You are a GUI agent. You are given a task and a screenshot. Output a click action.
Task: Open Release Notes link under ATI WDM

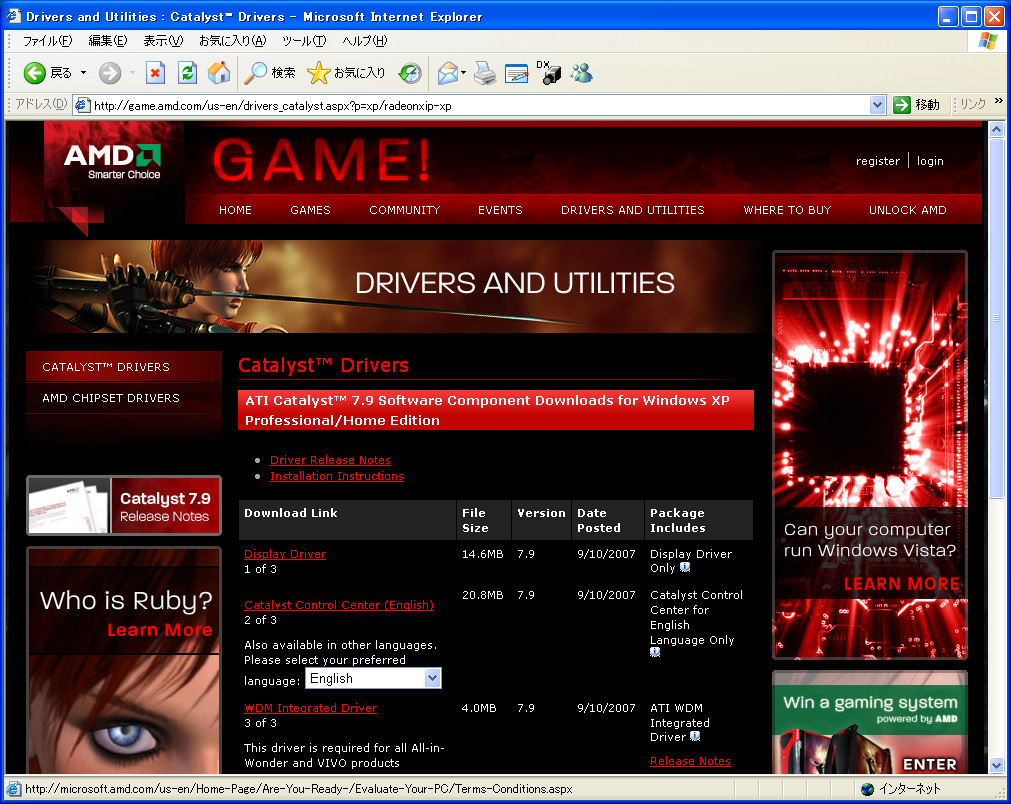tap(690, 761)
